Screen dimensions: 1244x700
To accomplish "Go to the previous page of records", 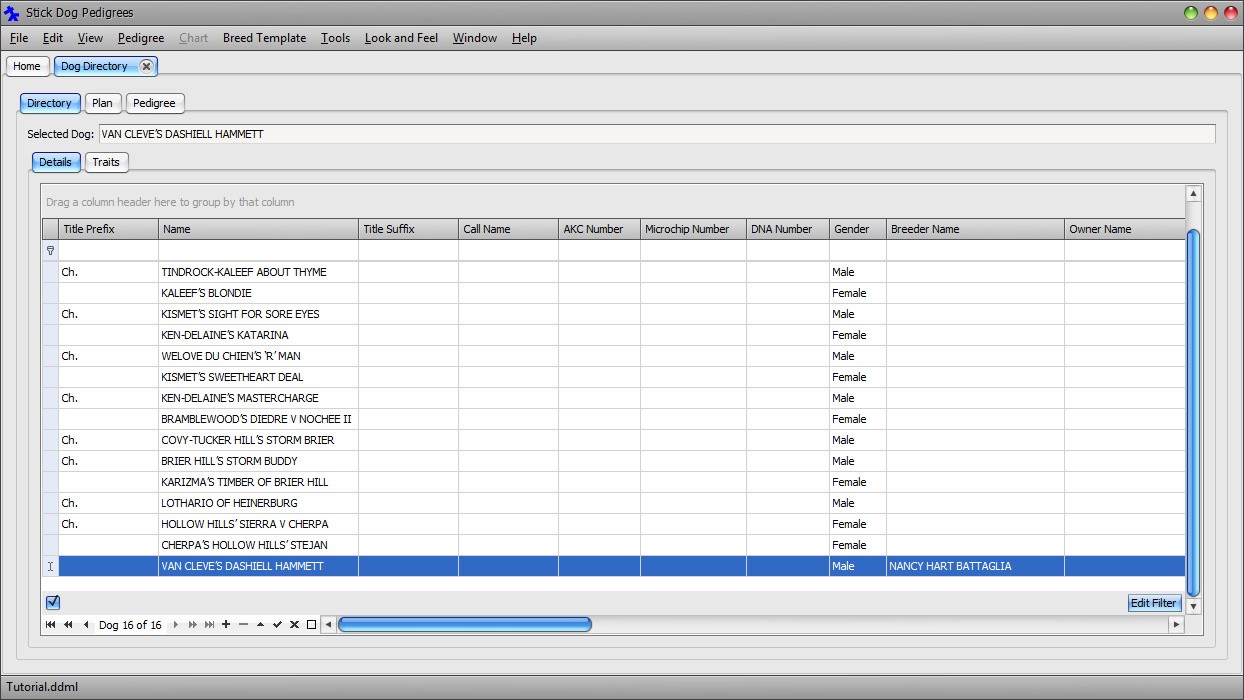I will point(68,625).
